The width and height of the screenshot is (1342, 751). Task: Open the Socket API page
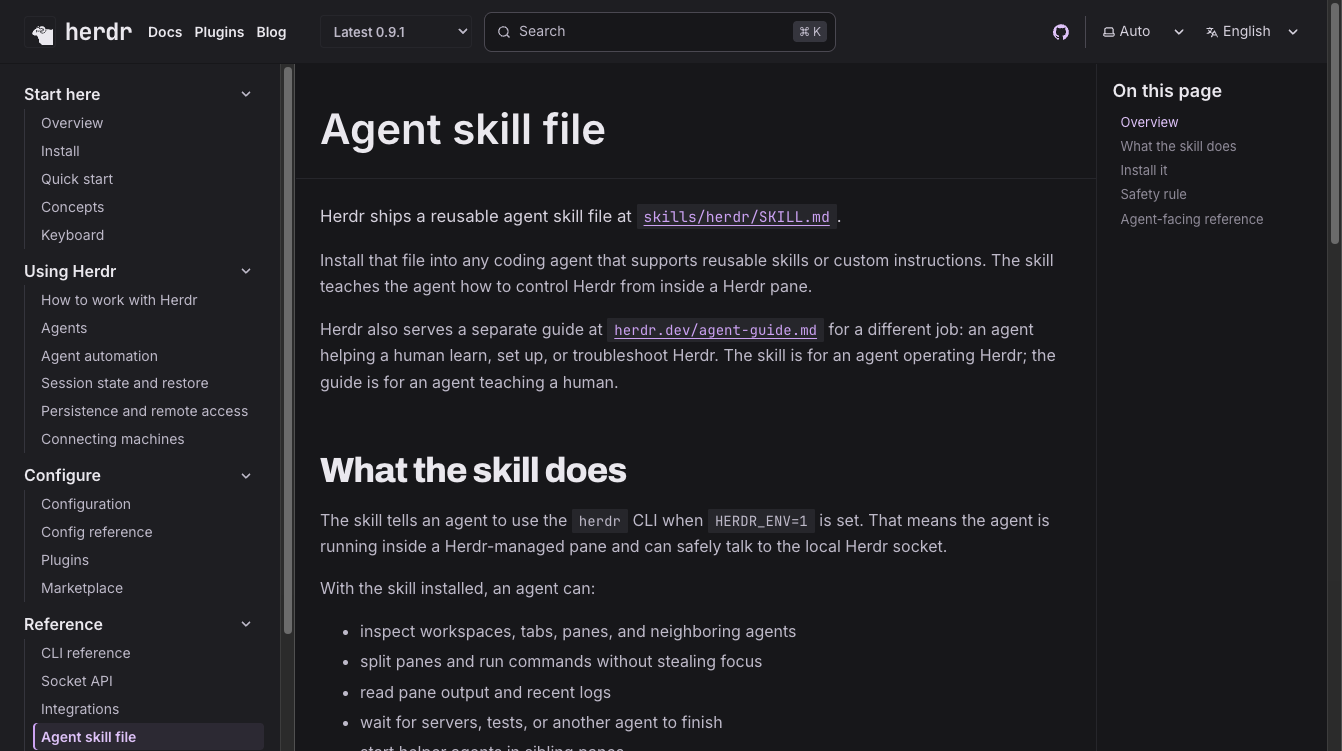click(77, 681)
